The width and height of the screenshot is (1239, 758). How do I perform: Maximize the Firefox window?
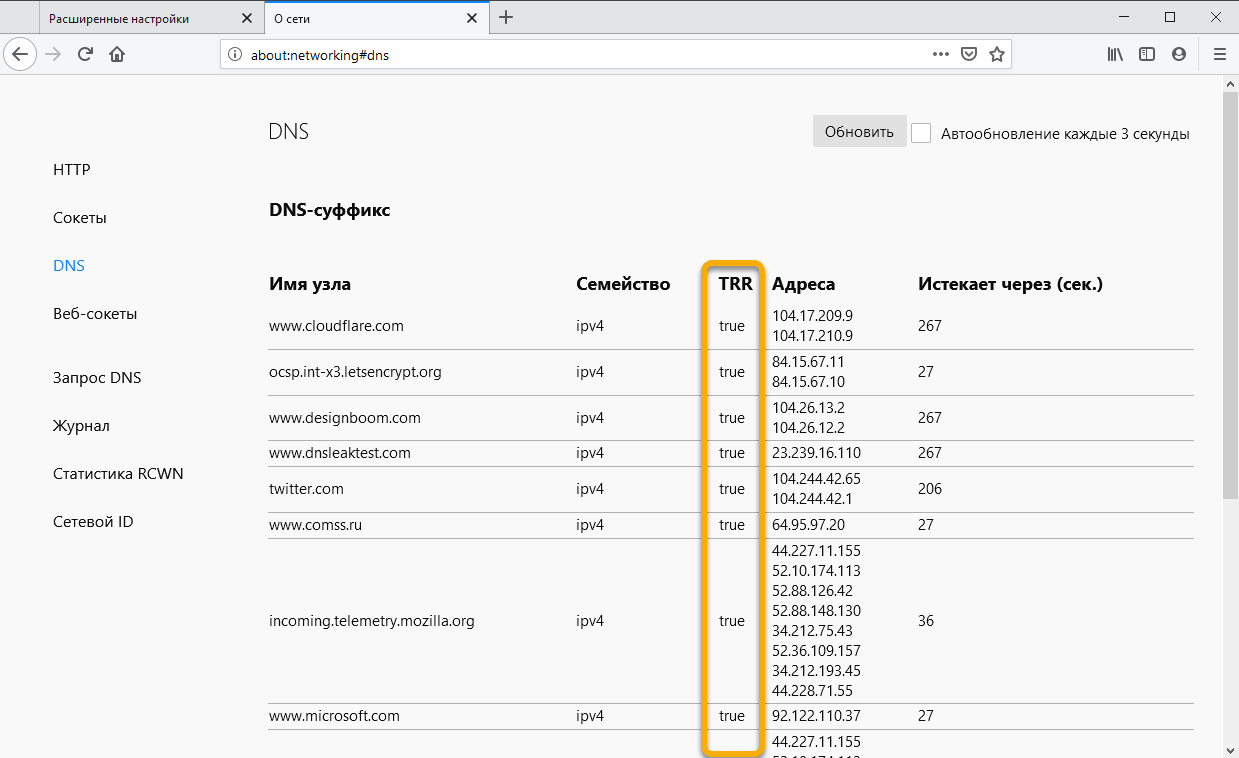(1170, 17)
